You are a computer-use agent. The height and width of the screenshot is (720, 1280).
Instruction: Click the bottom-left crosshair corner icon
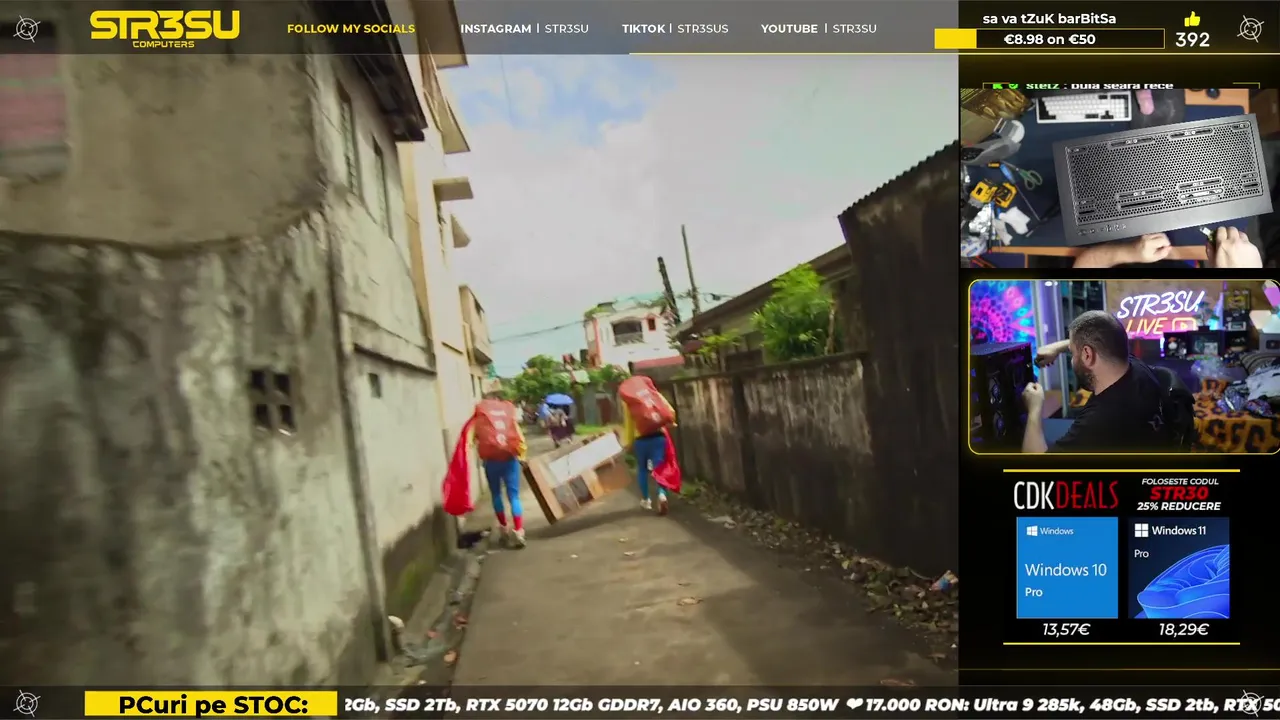[x=27, y=704]
